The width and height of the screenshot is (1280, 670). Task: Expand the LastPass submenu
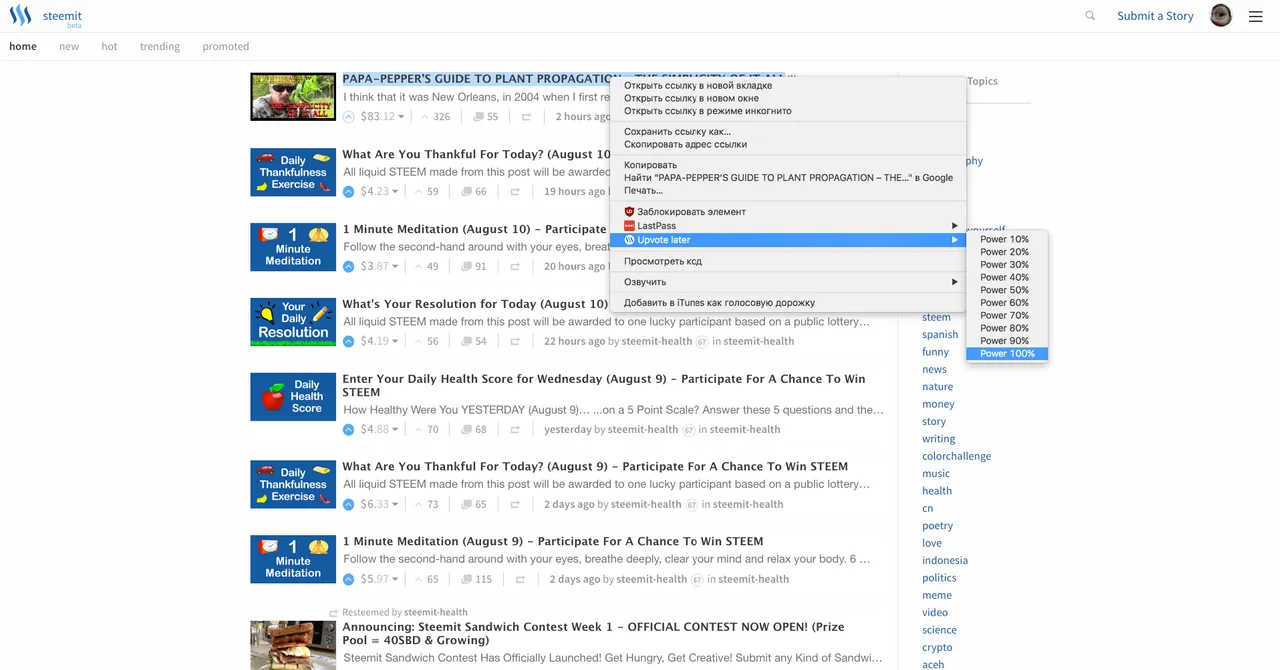pos(954,226)
